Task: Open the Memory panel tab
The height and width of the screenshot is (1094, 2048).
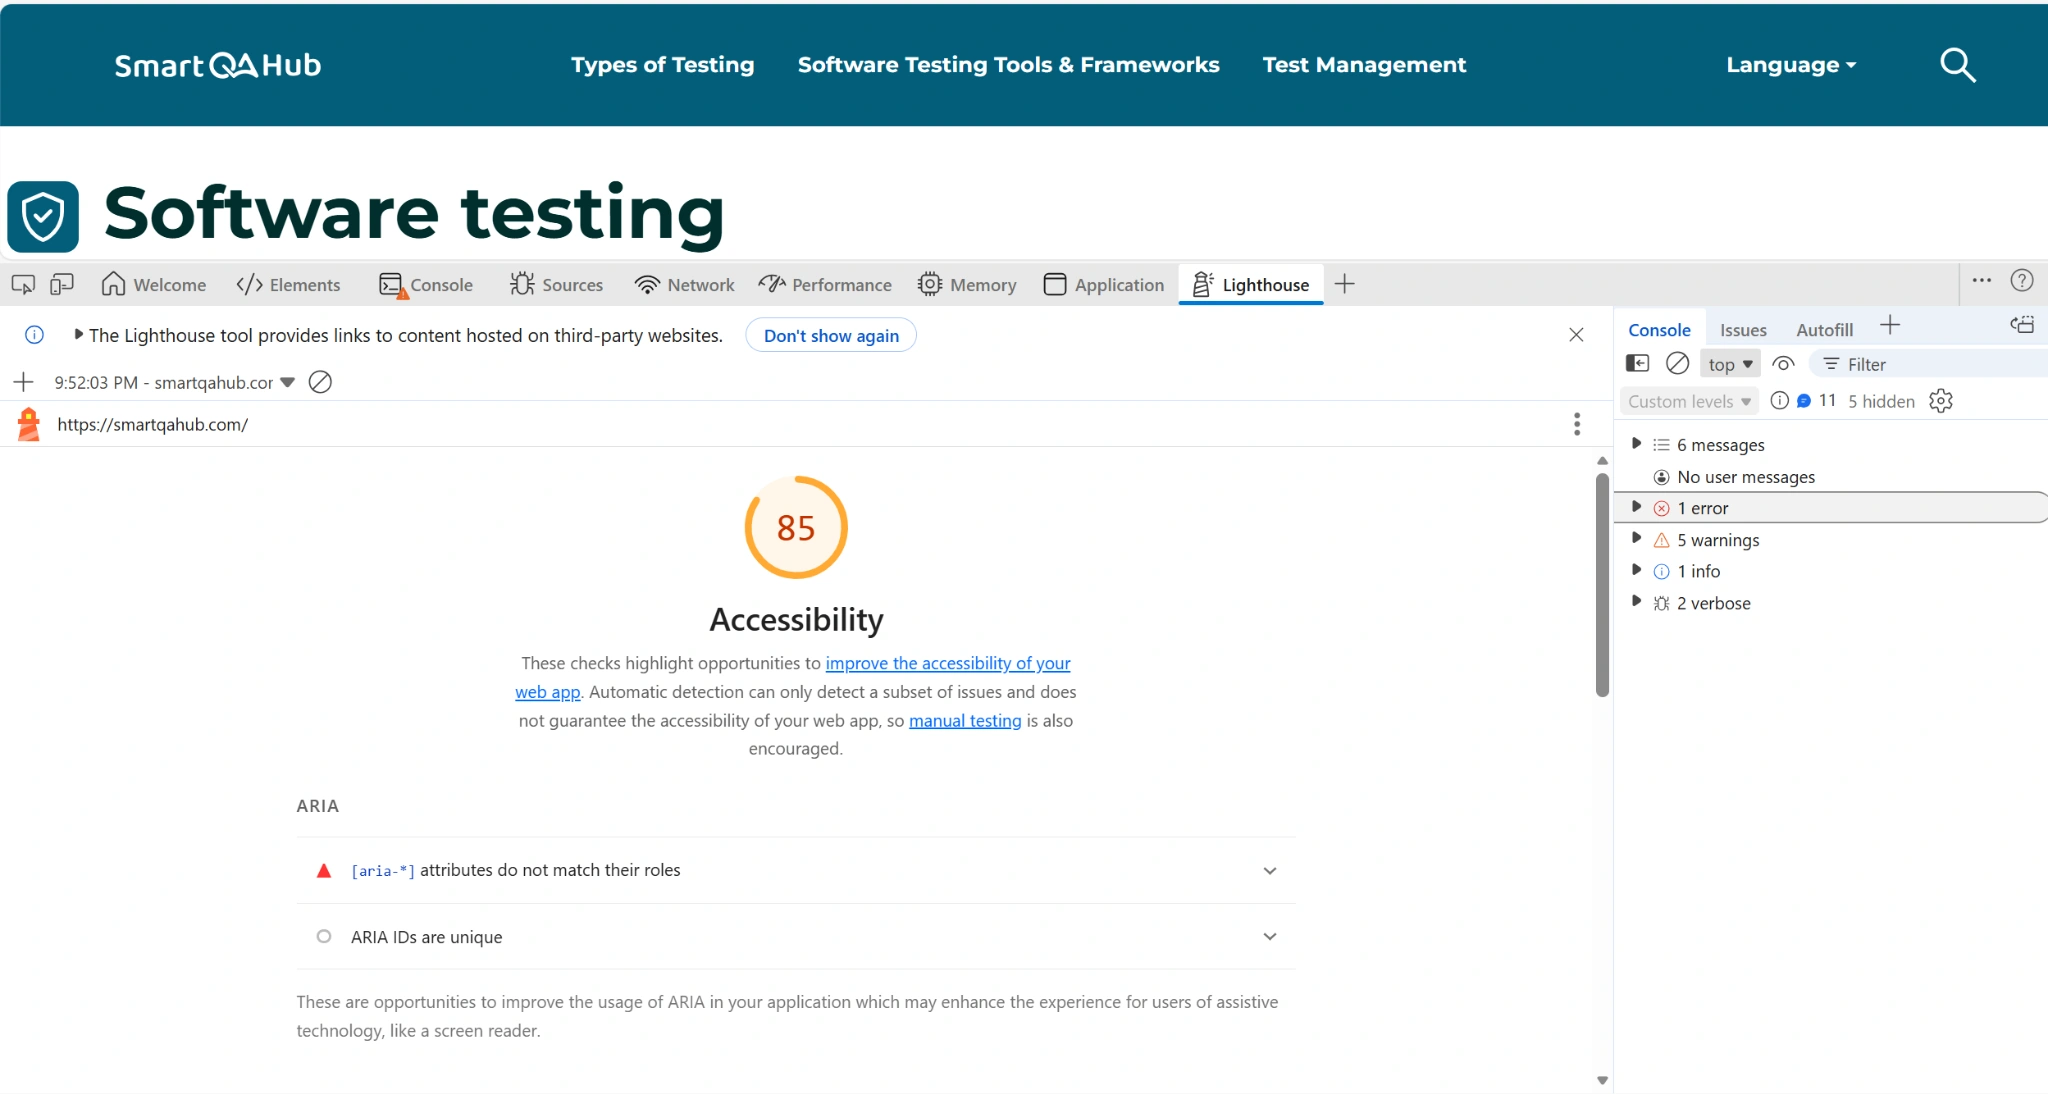Action: [x=967, y=284]
